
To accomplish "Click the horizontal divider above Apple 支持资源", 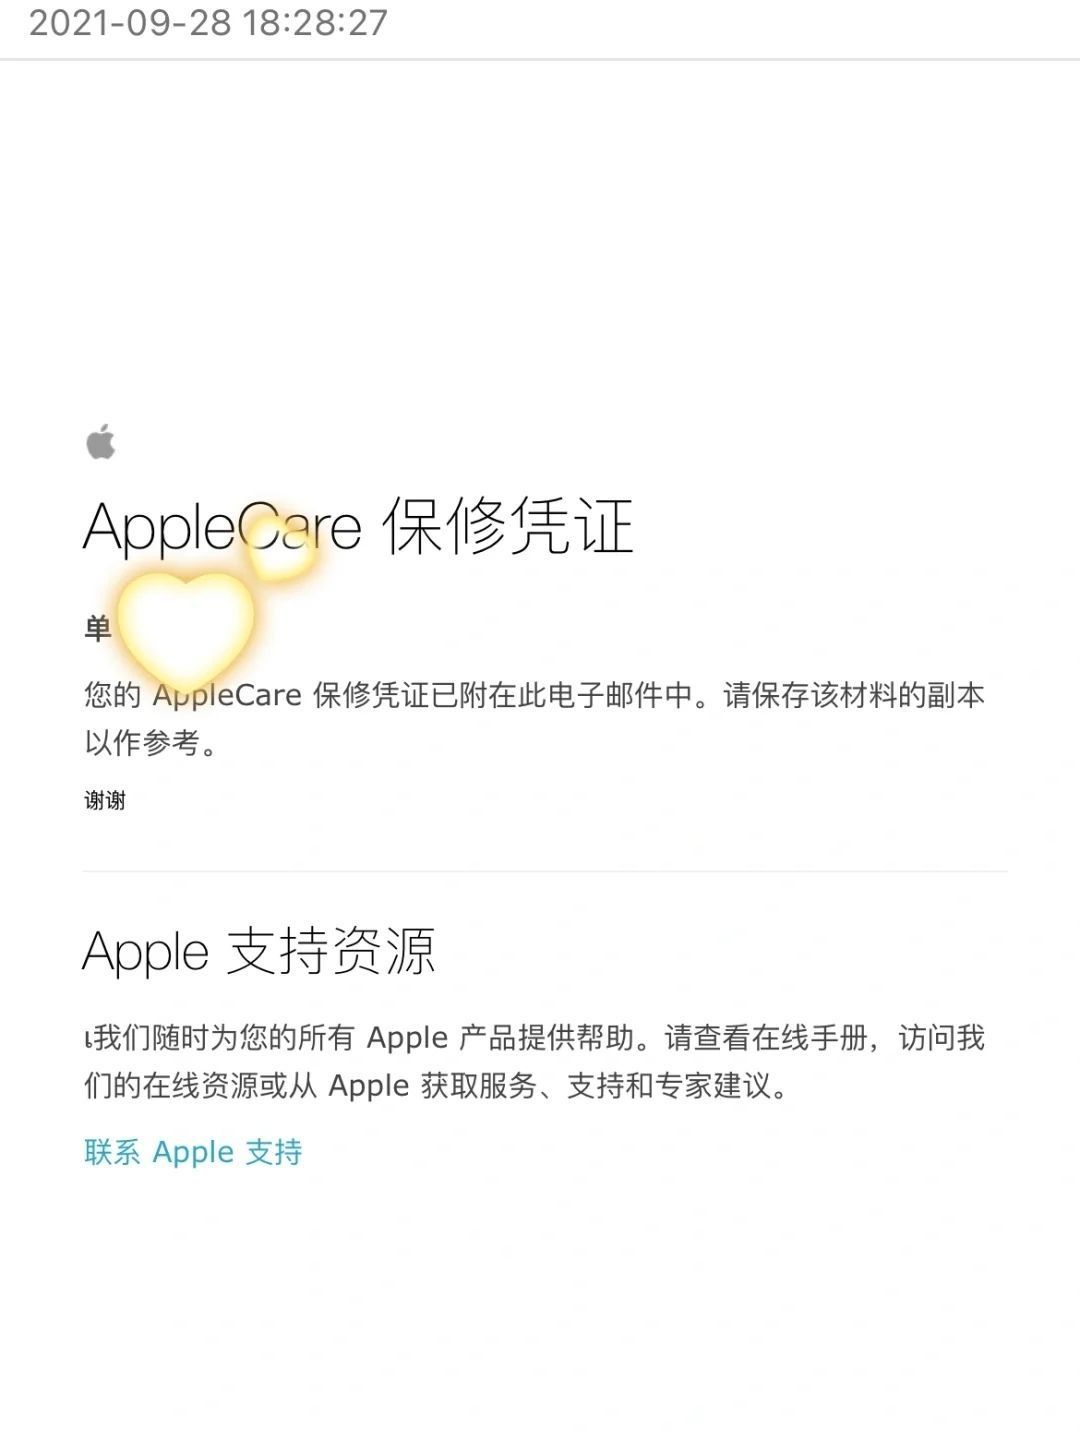I will click(545, 871).
